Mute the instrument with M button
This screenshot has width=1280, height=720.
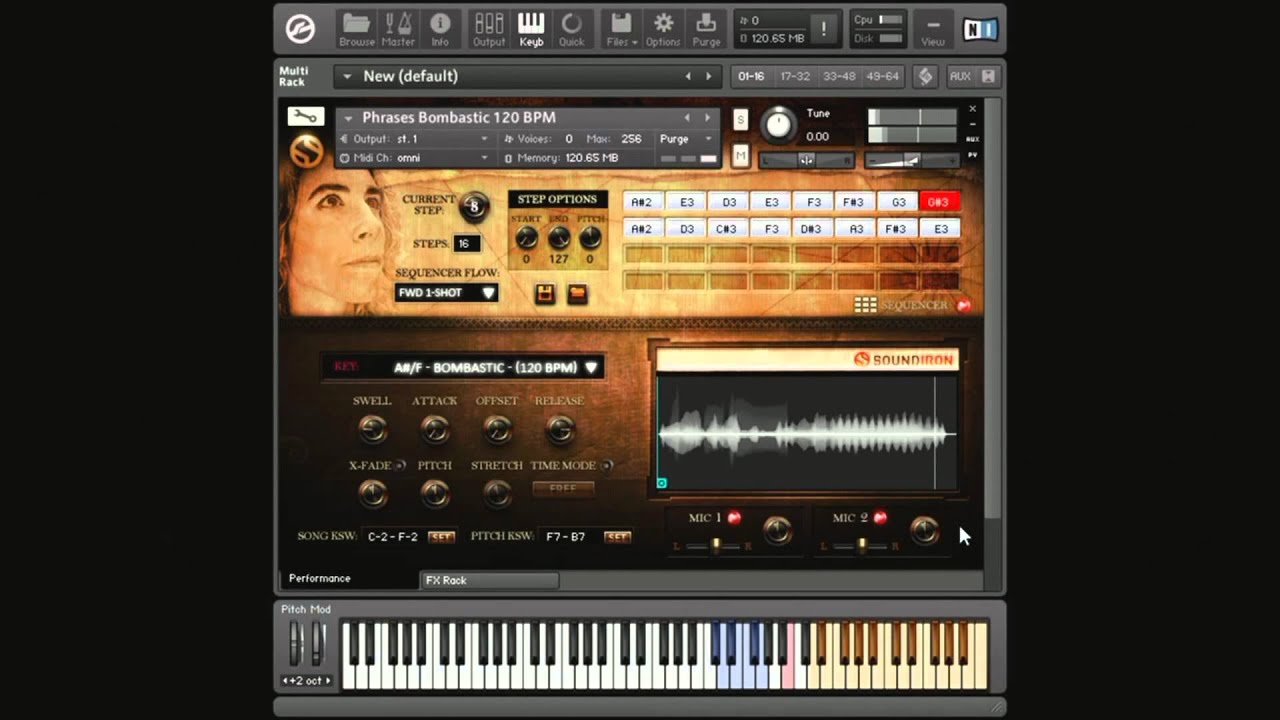coord(740,155)
